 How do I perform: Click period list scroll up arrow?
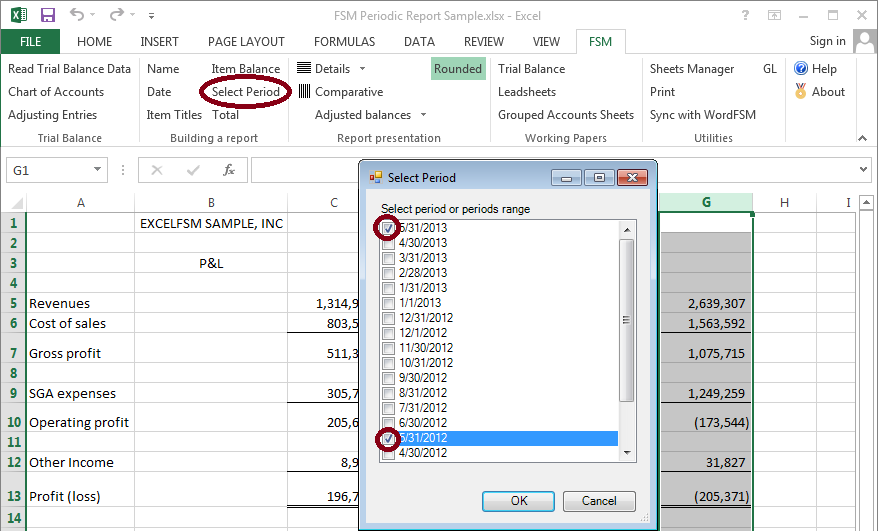pos(627,230)
